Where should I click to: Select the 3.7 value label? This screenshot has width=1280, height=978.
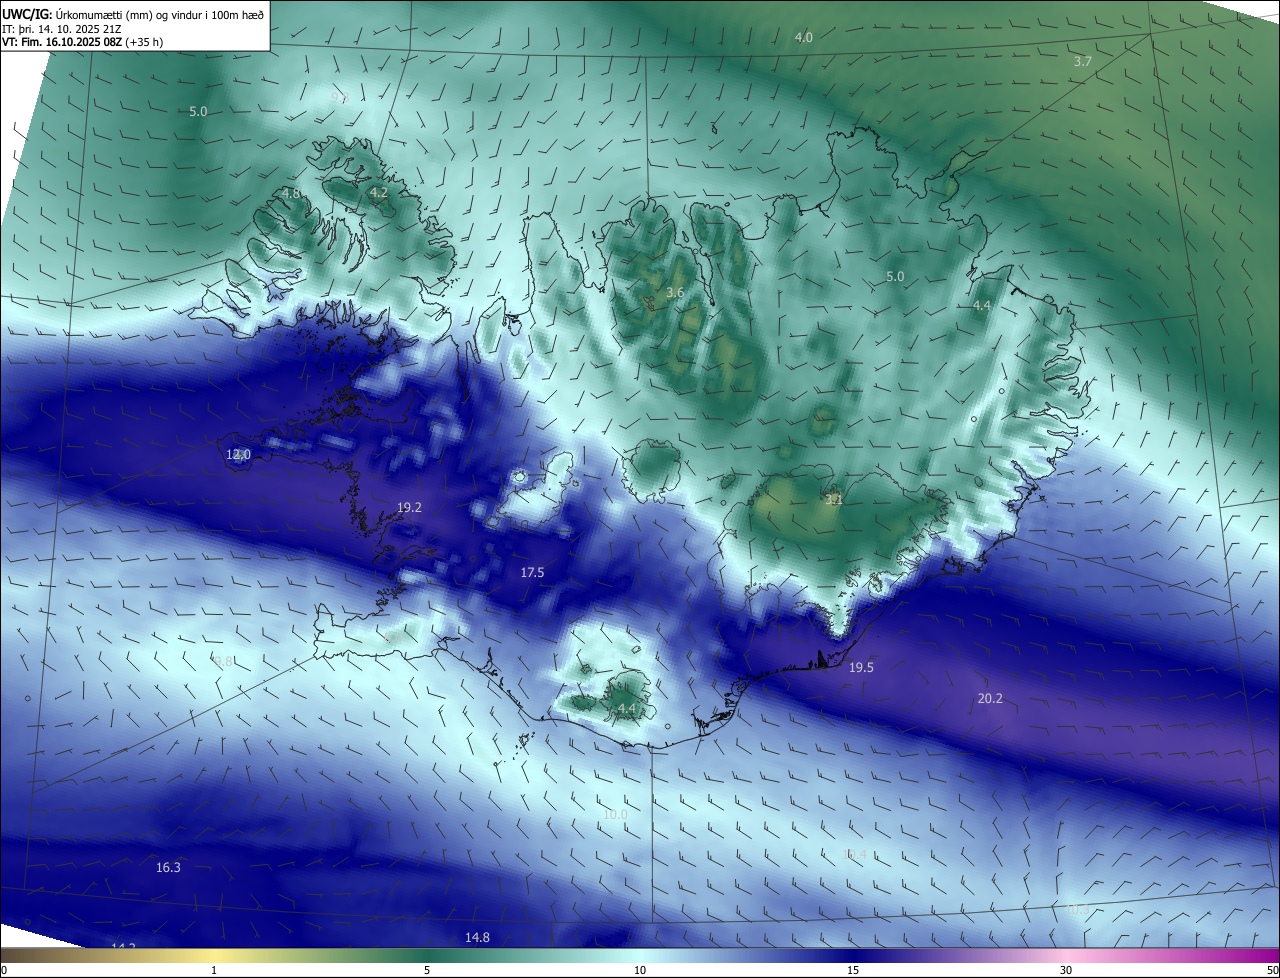[1082, 61]
